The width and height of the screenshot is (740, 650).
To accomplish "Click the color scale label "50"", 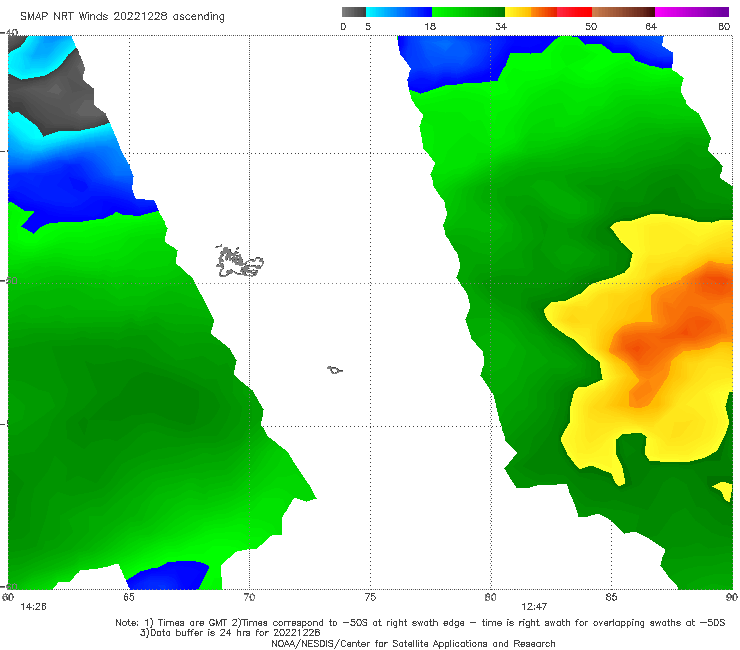I will point(591,27).
